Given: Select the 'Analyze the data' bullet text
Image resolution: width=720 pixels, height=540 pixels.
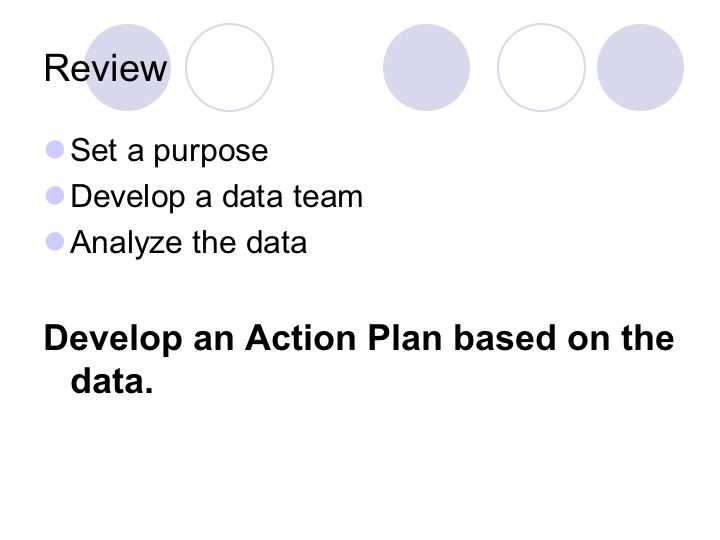Looking at the screenshot, I should pyautogui.click(x=188, y=243).
